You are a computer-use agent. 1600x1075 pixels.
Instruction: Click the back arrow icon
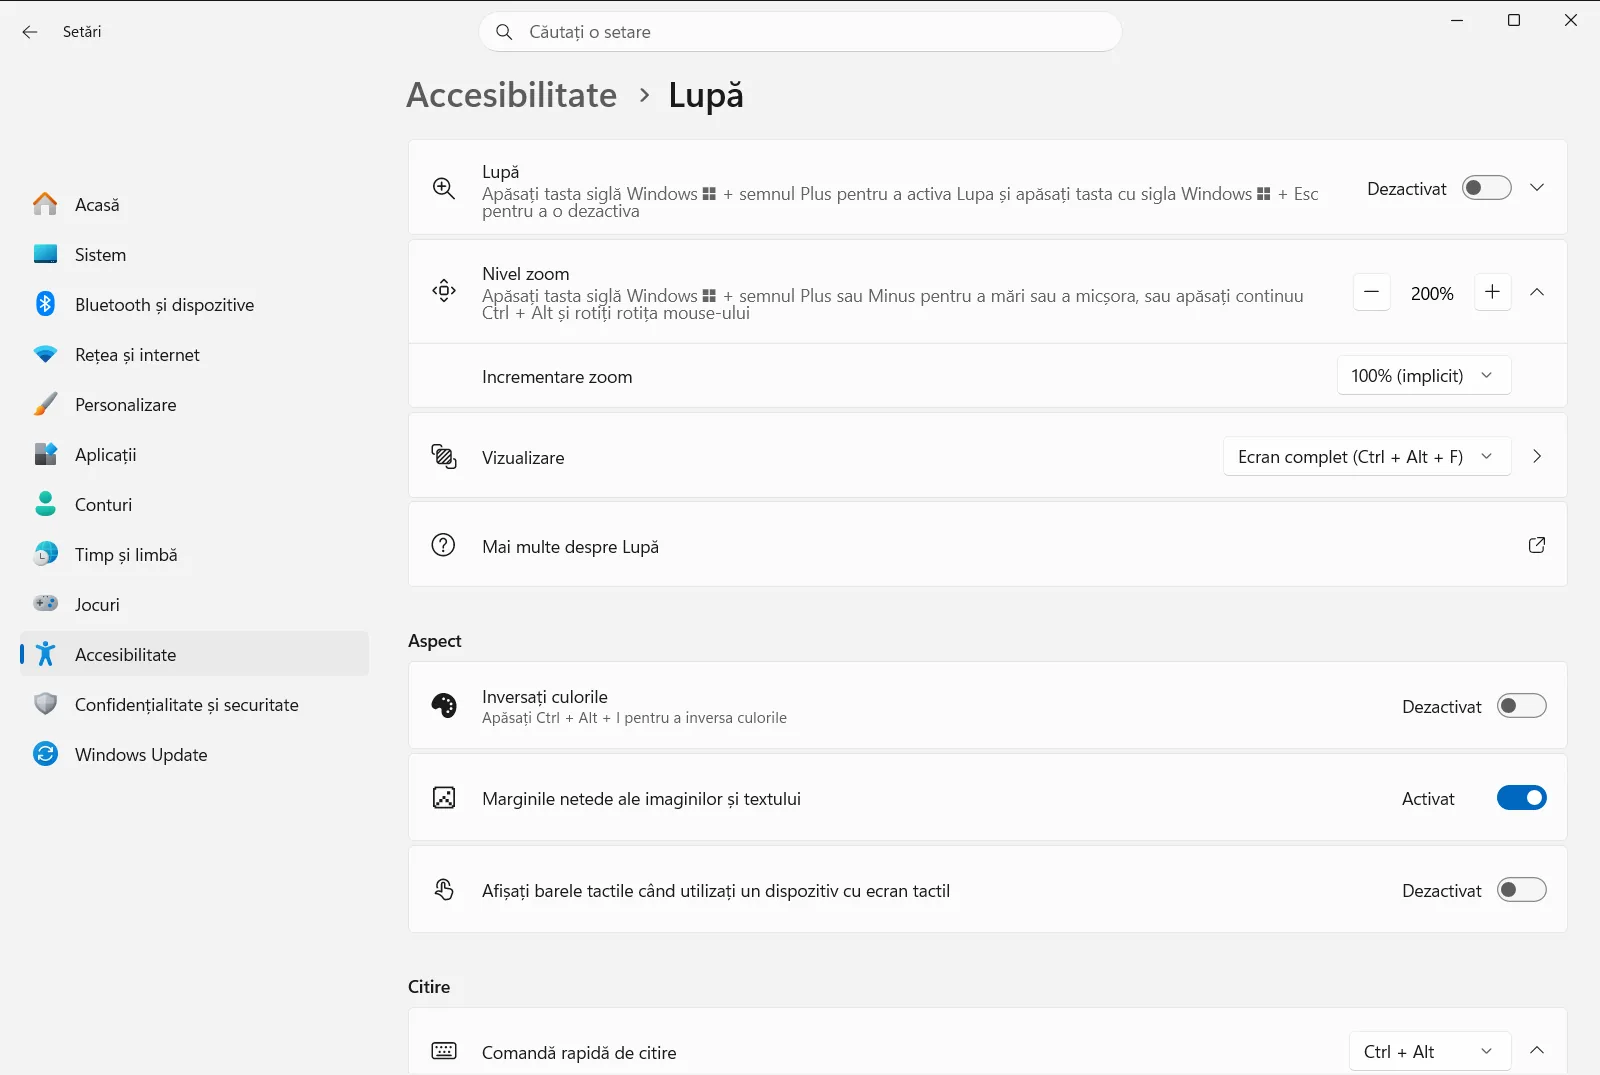coord(30,32)
